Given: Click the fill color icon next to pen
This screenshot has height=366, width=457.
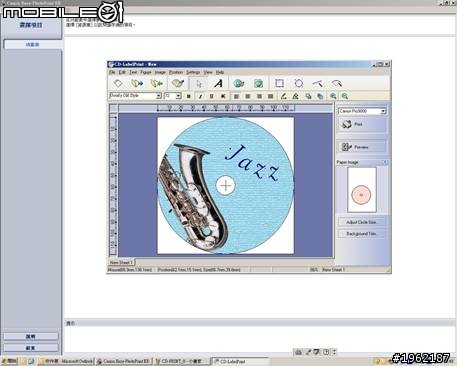Looking at the screenshot, I should (x=295, y=96).
